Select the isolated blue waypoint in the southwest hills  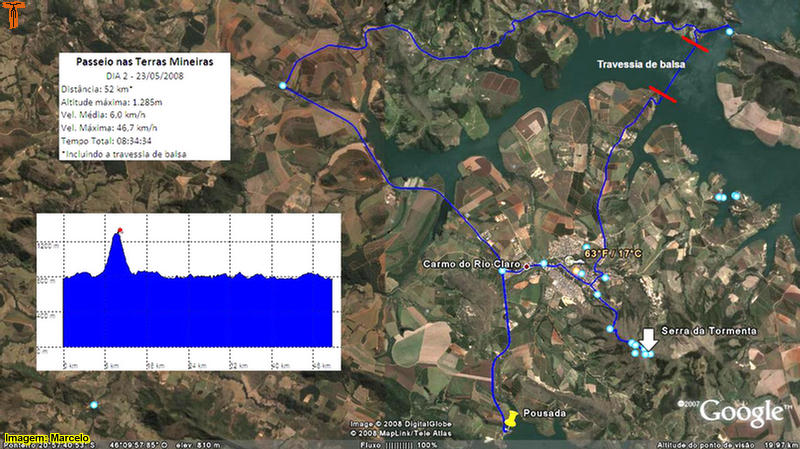(94, 405)
